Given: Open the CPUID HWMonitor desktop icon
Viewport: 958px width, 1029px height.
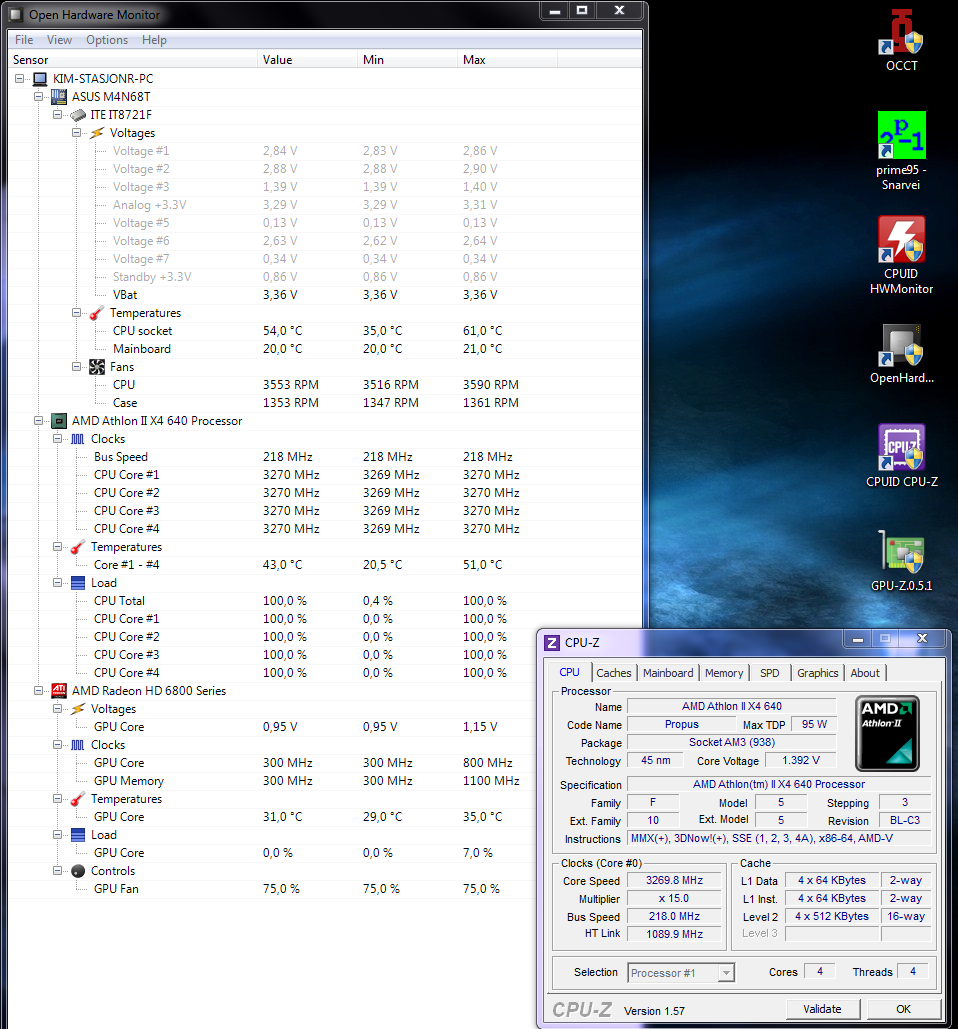Looking at the screenshot, I should 902,255.
